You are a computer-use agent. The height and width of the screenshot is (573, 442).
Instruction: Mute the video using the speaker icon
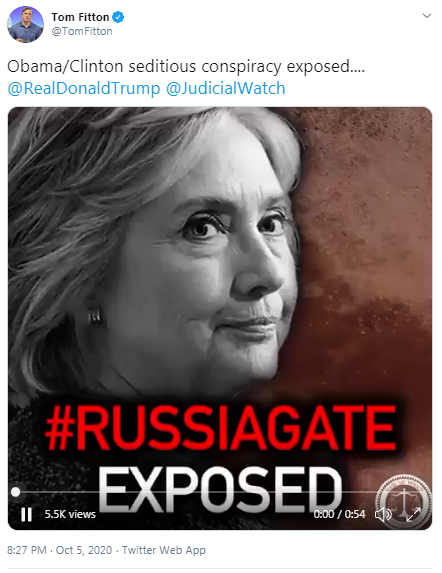pyautogui.click(x=383, y=515)
